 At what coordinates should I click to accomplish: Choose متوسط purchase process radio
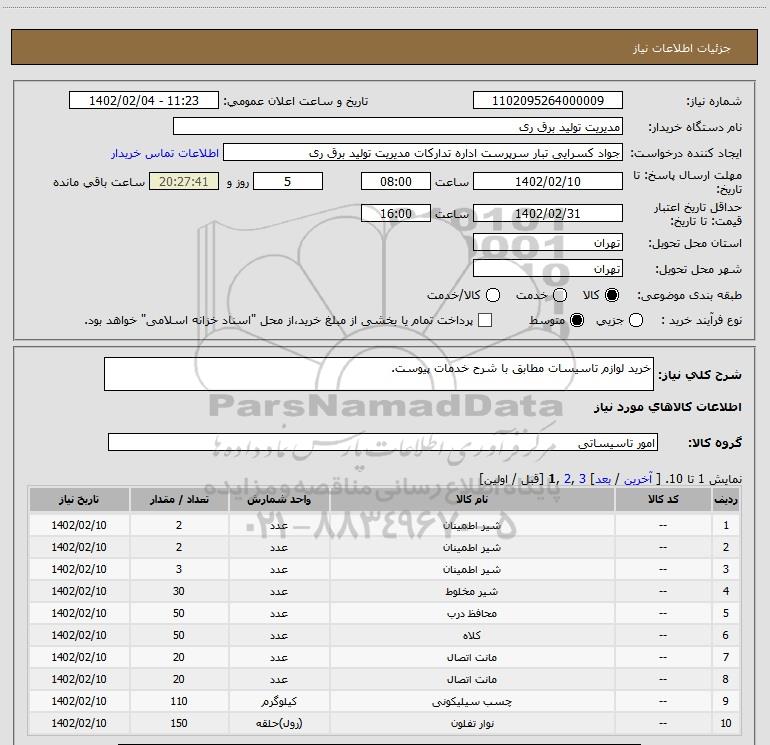coord(577,320)
